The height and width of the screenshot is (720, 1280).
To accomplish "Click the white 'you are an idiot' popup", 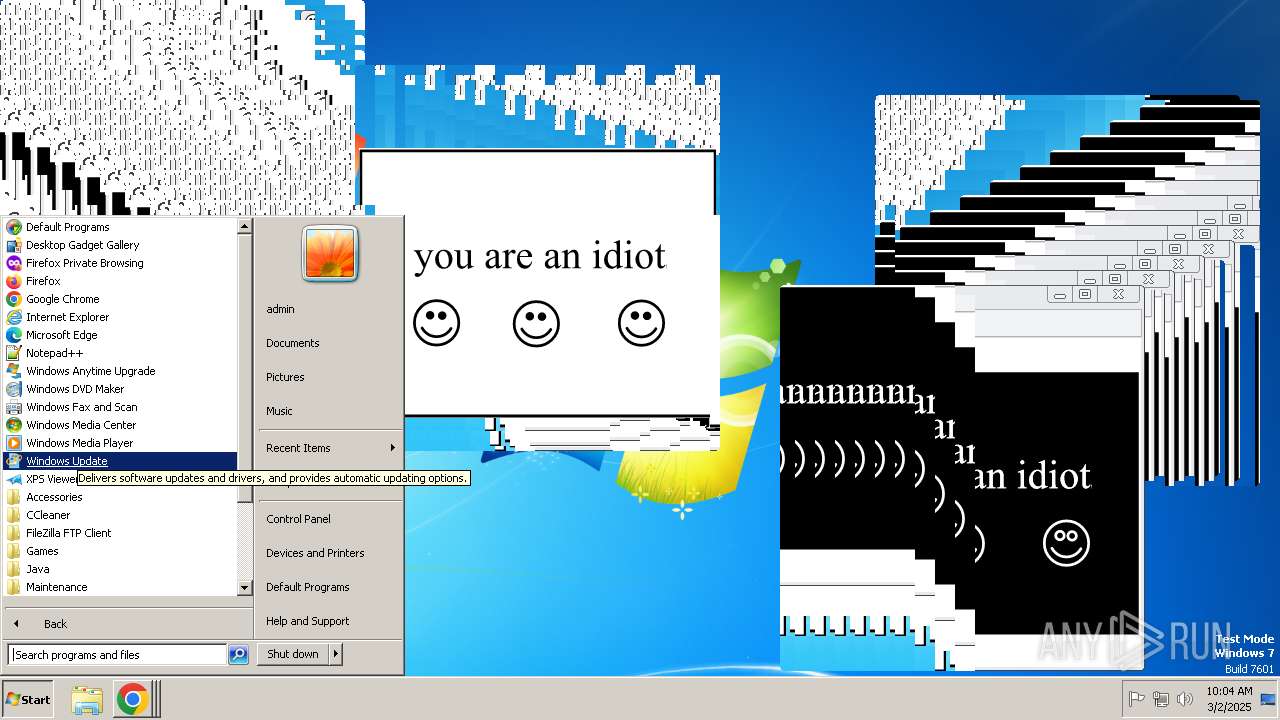I will [540, 285].
